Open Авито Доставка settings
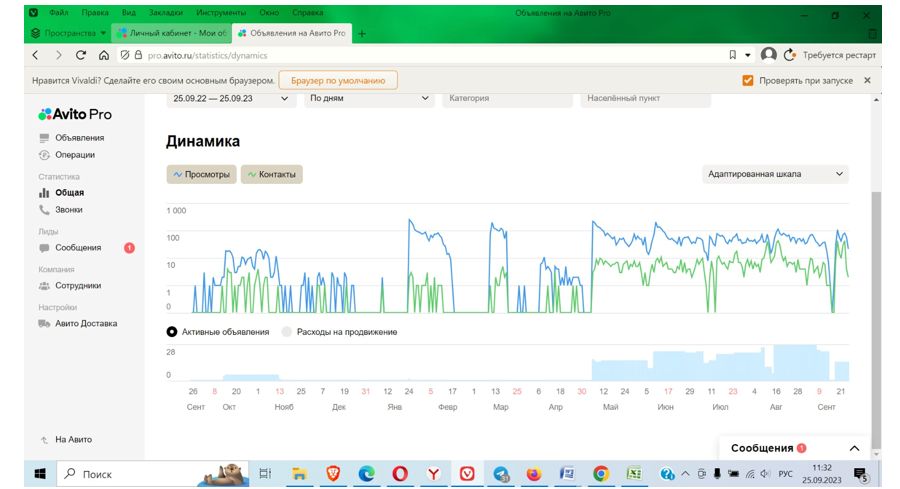The image size is (900, 489). (x=86, y=324)
